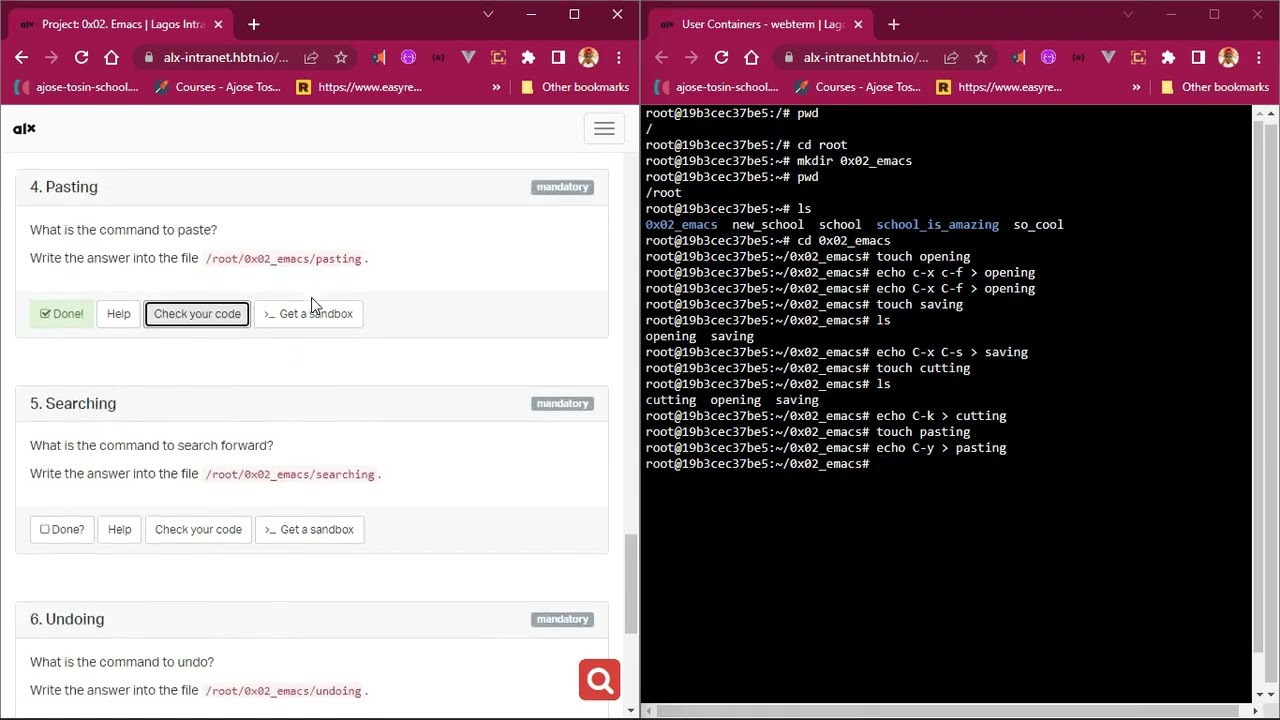Go back in left Emacs project window
1280x720 pixels.
pyautogui.click(x=22, y=58)
